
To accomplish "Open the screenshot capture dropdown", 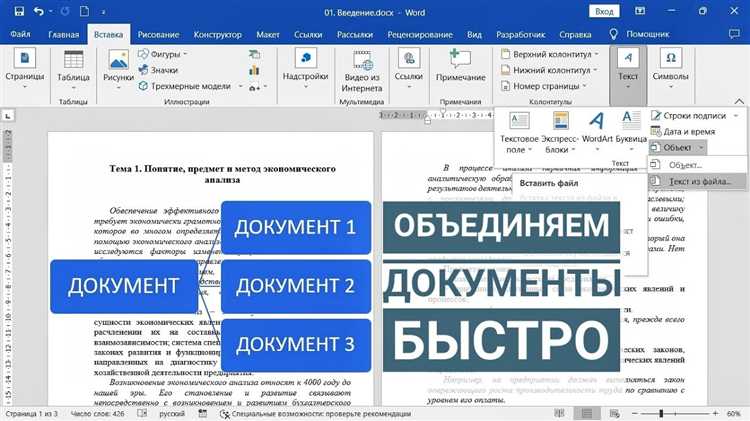I will (x=258, y=87).
